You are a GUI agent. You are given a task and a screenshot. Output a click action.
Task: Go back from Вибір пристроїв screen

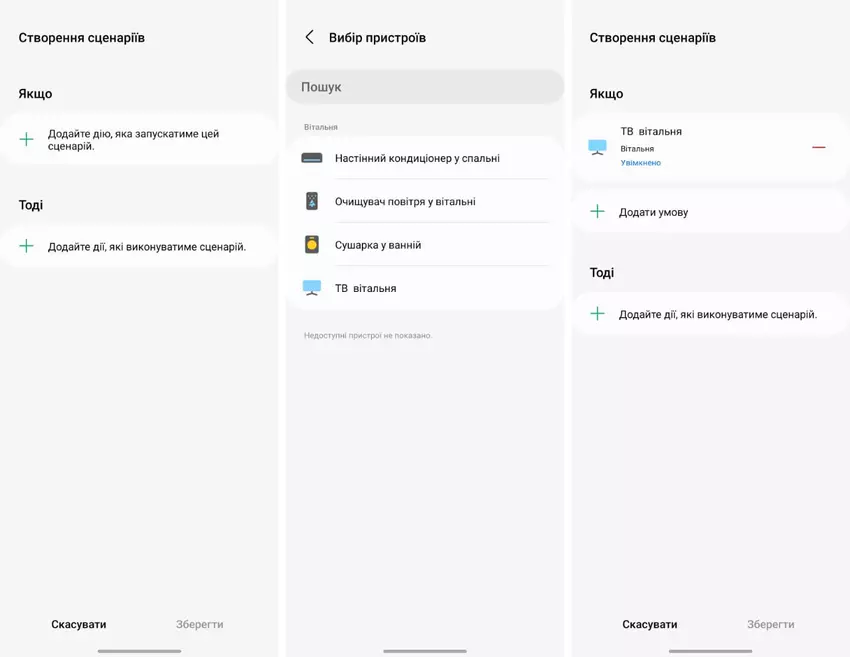coord(309,37)
